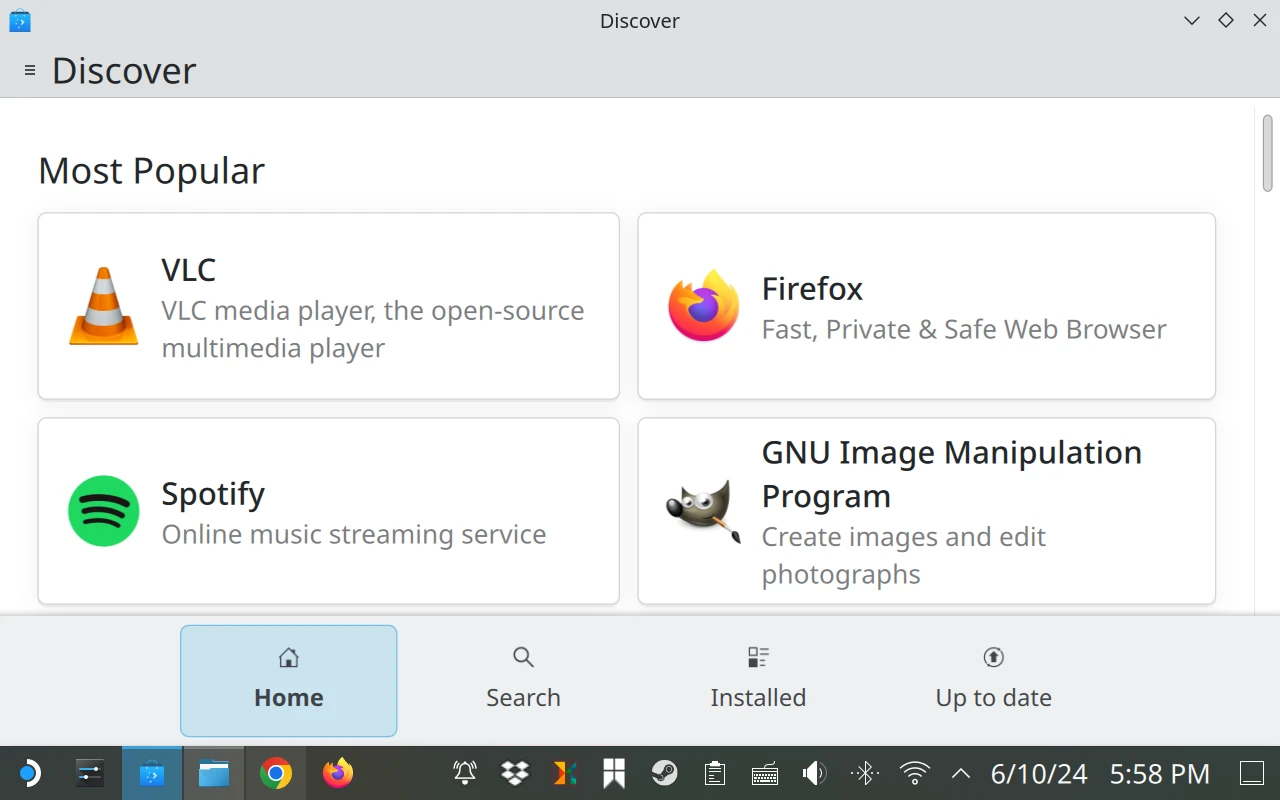Click the Show Desktop button in taskbar

pos(1252,773)
